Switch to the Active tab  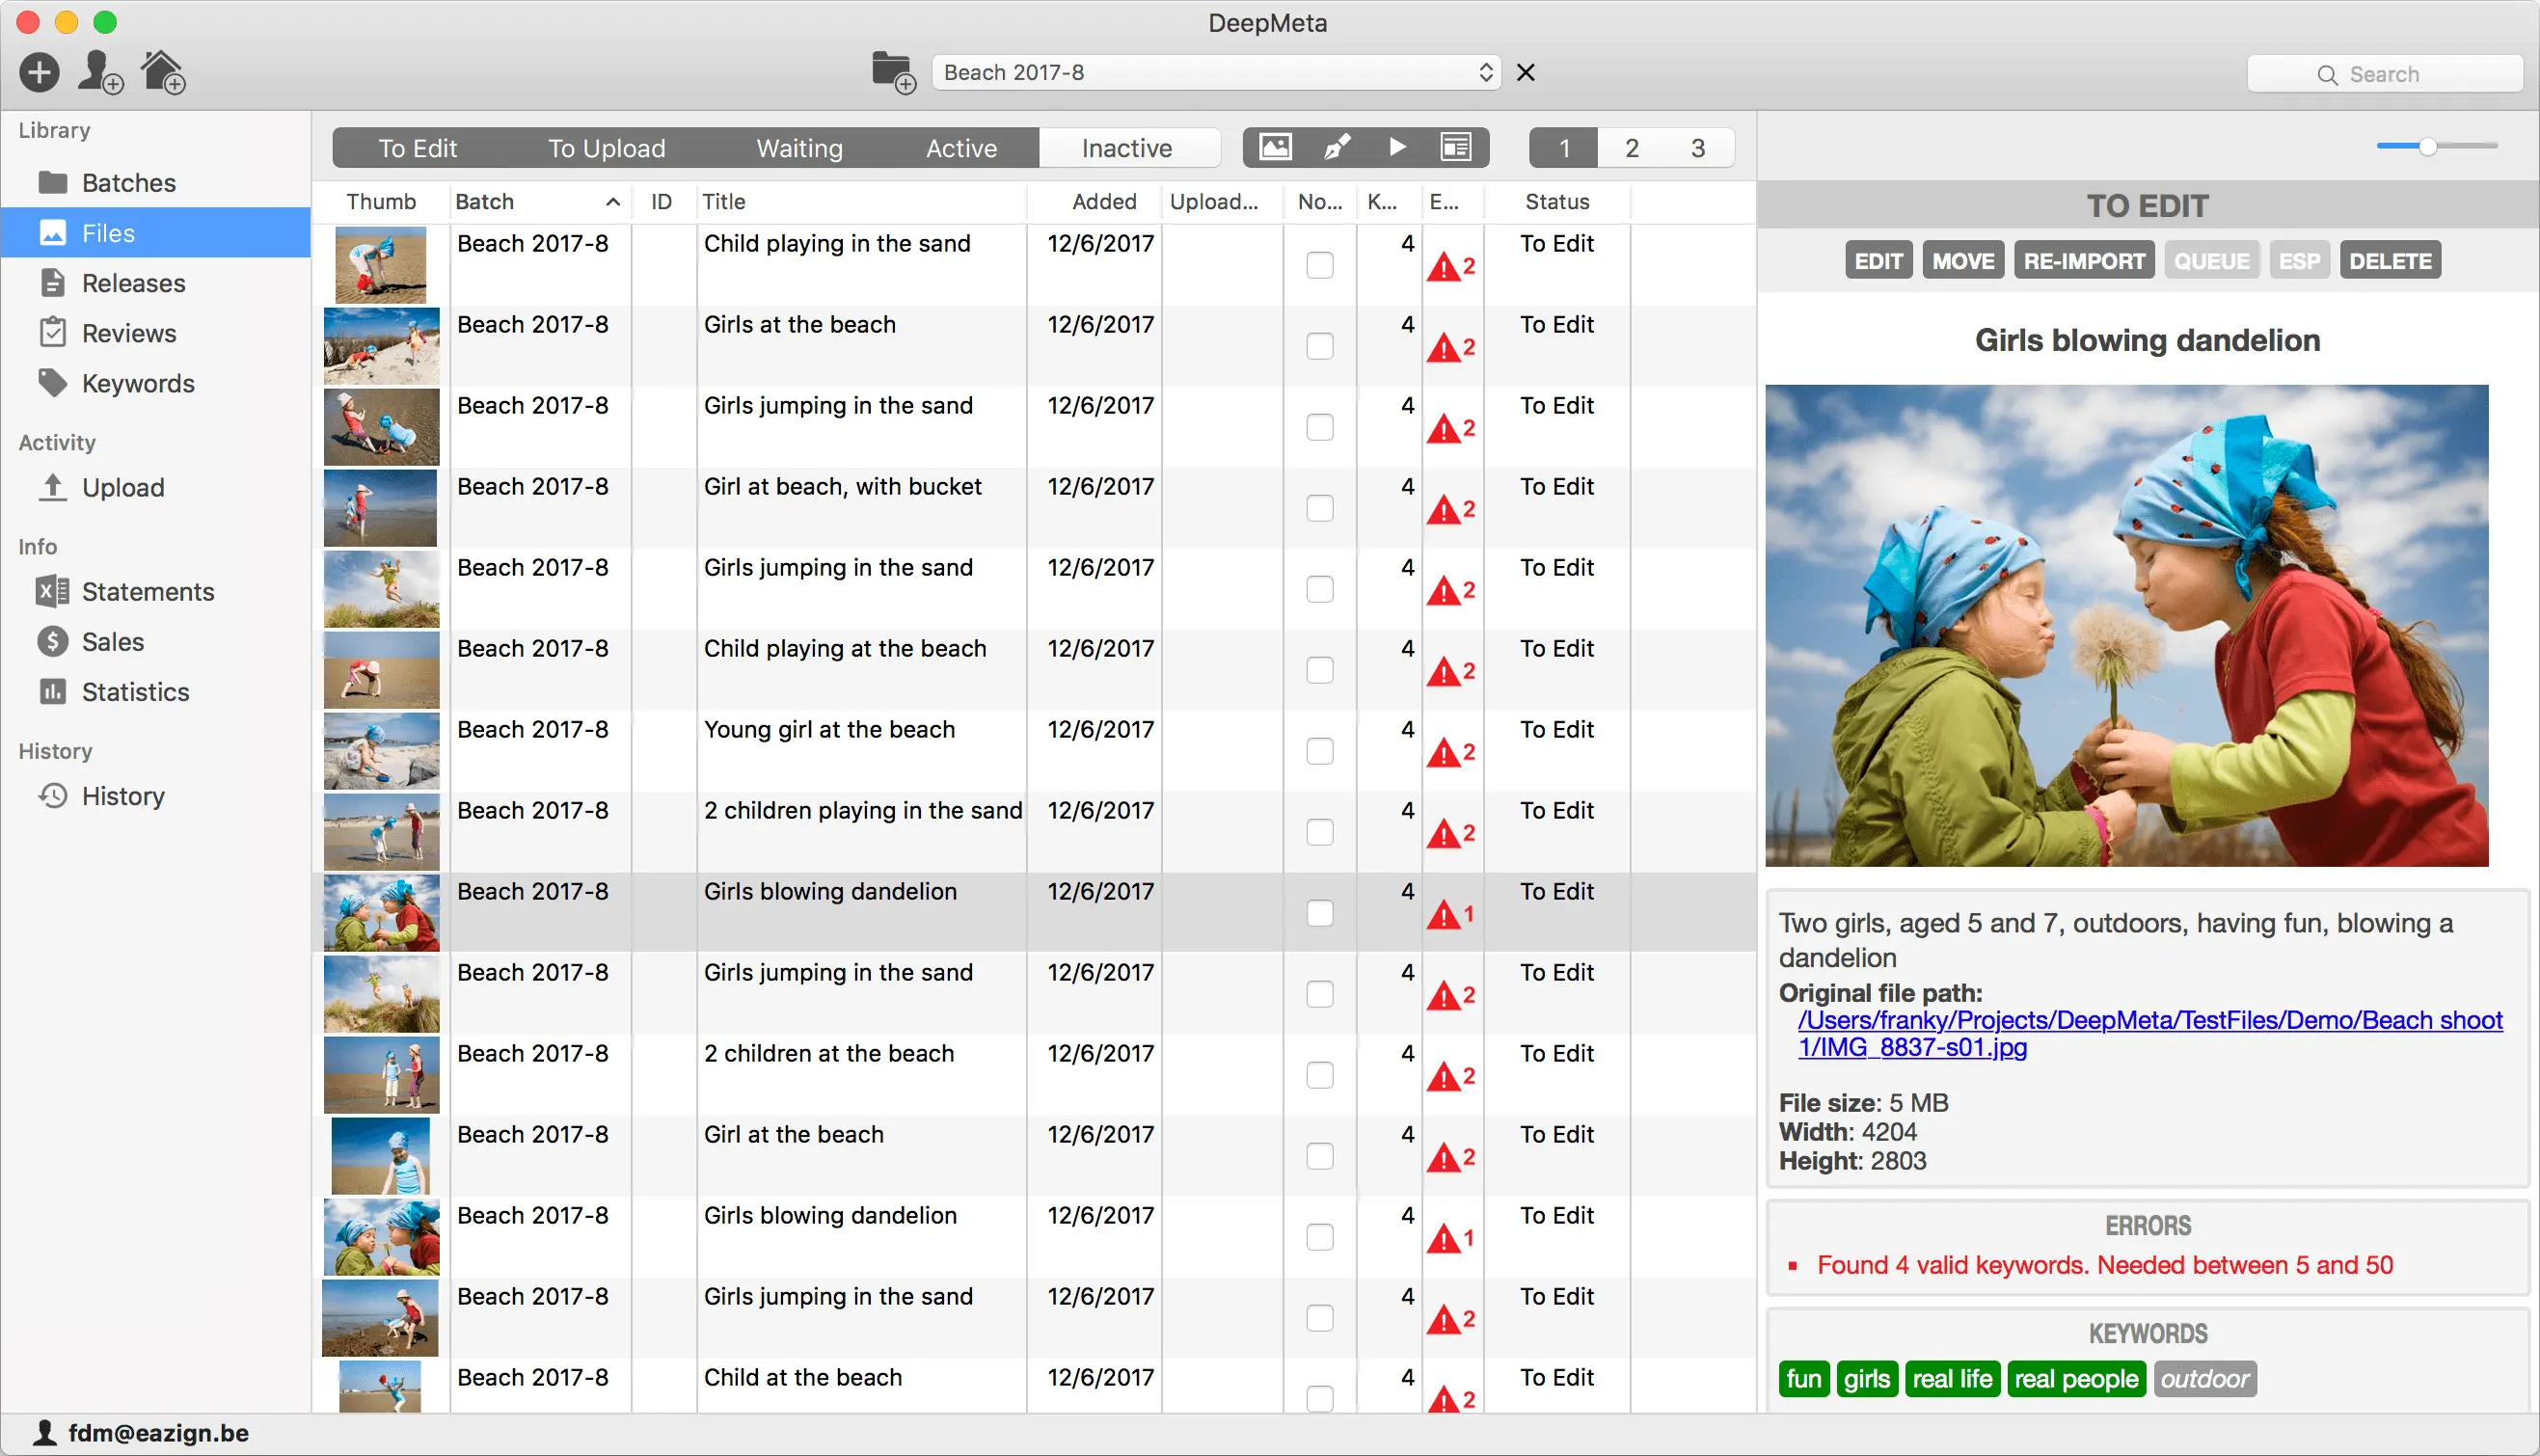point(961,148)
